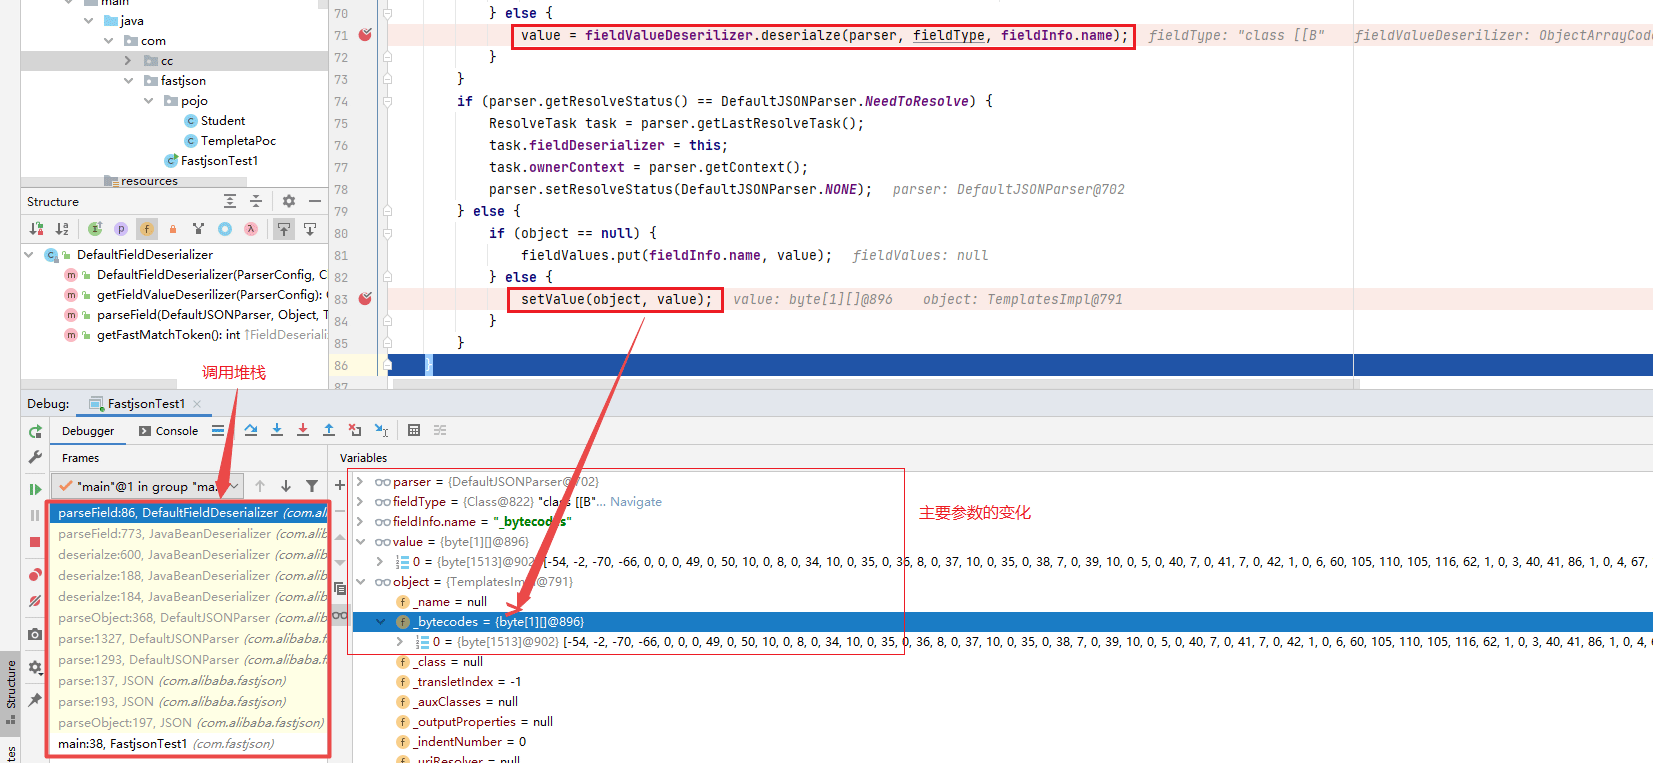Click the Drop Frame icon

pos(355,431)
